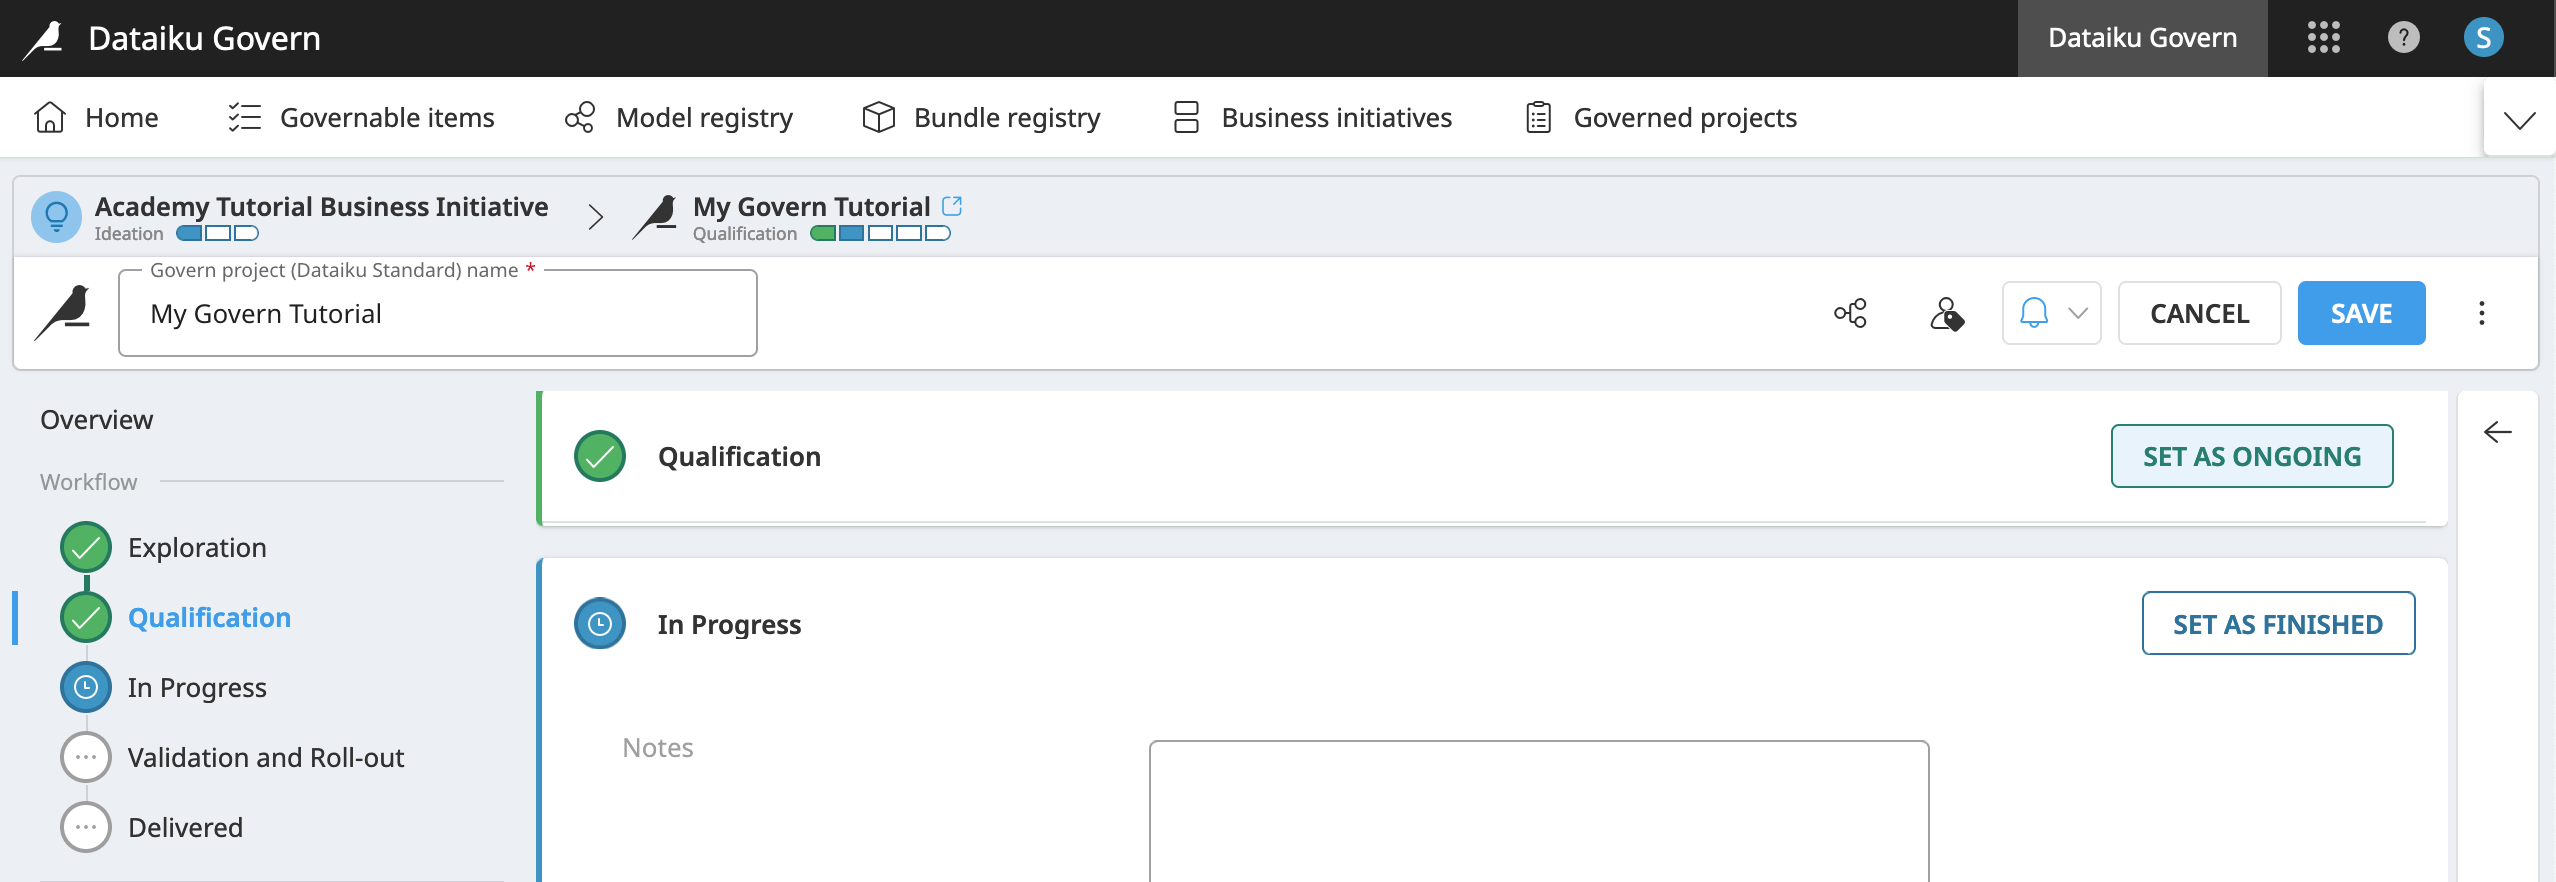Screen dimensions: 2556x882
Task: Open the user profile avatar S
Action: 2483,38
